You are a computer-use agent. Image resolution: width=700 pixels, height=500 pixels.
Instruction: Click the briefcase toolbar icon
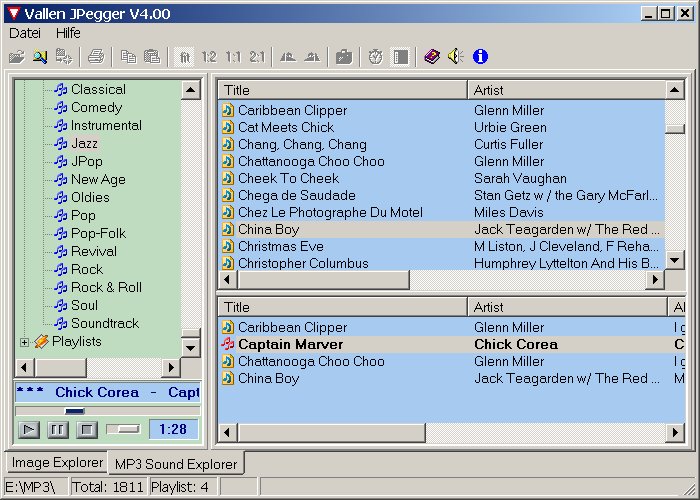[344, 57]
